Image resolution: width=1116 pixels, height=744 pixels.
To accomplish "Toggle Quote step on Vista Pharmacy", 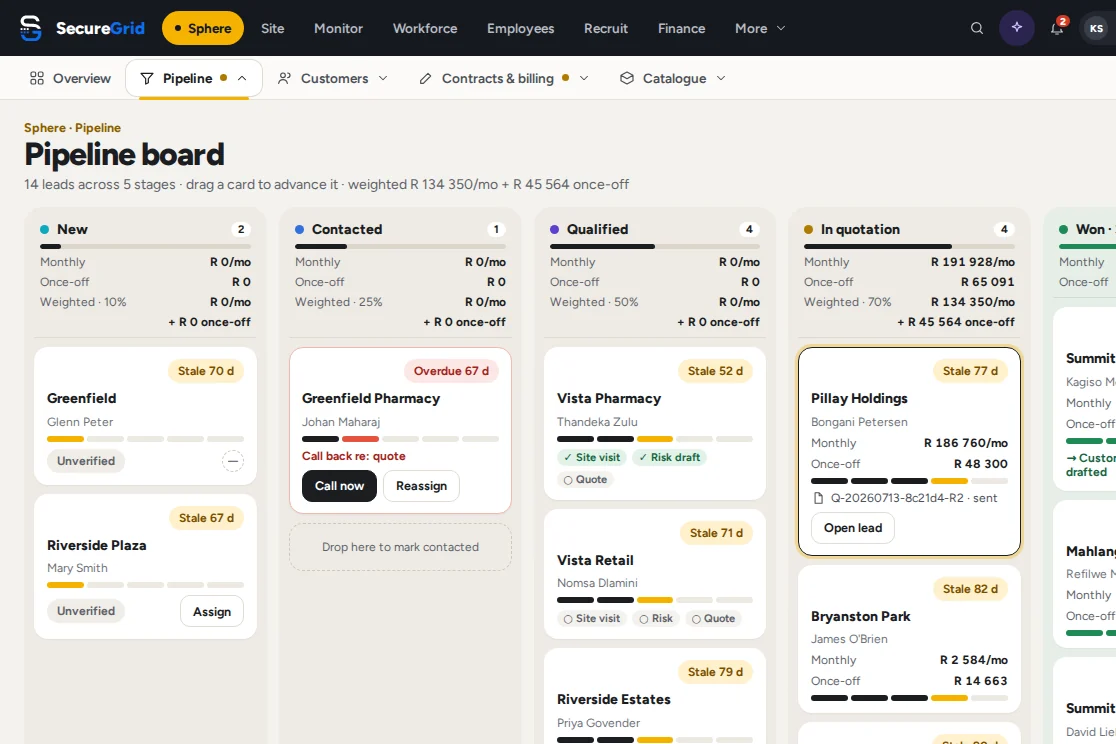I will pos(586,480).
